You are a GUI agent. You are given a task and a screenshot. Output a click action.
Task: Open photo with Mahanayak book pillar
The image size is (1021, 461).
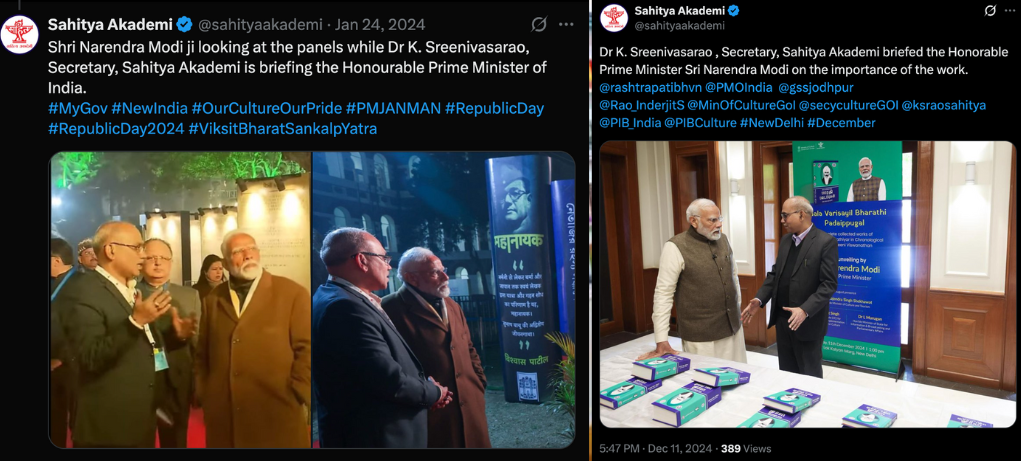point(443,300)
